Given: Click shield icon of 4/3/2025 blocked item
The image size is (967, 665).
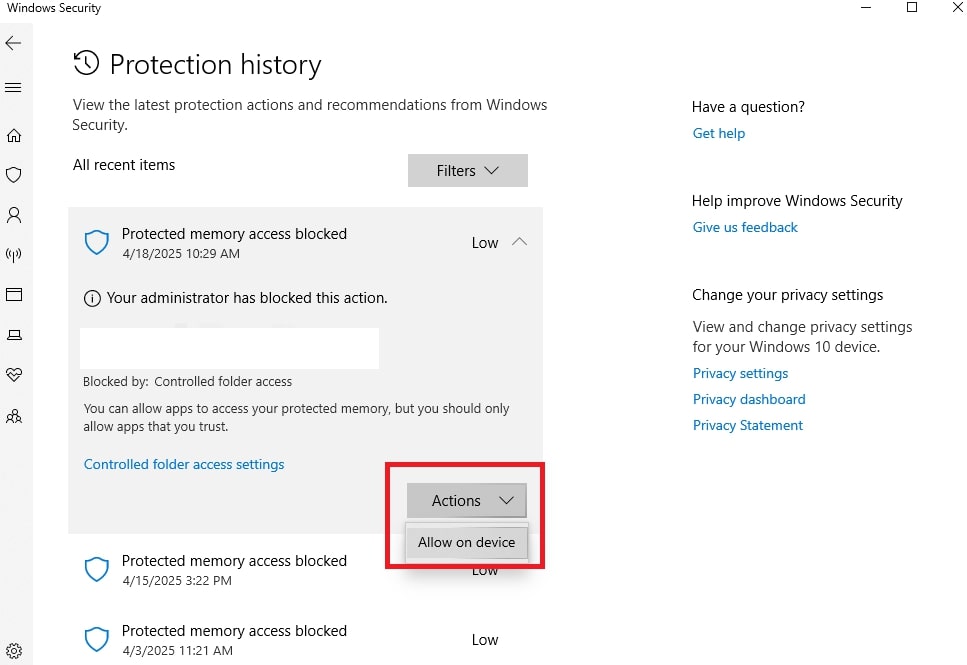Looking at the screenshot, I should coord(97,640).
